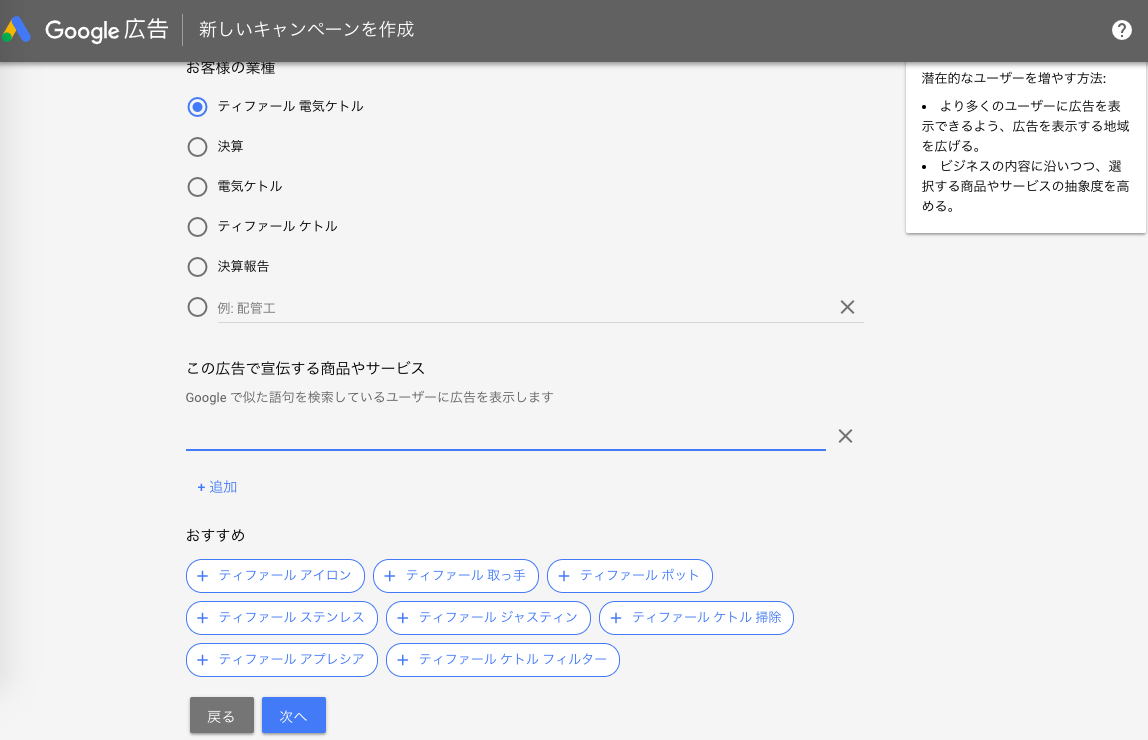Click the 次へ next button
This screenshot has height=740, width=1148.
[294, 716]
